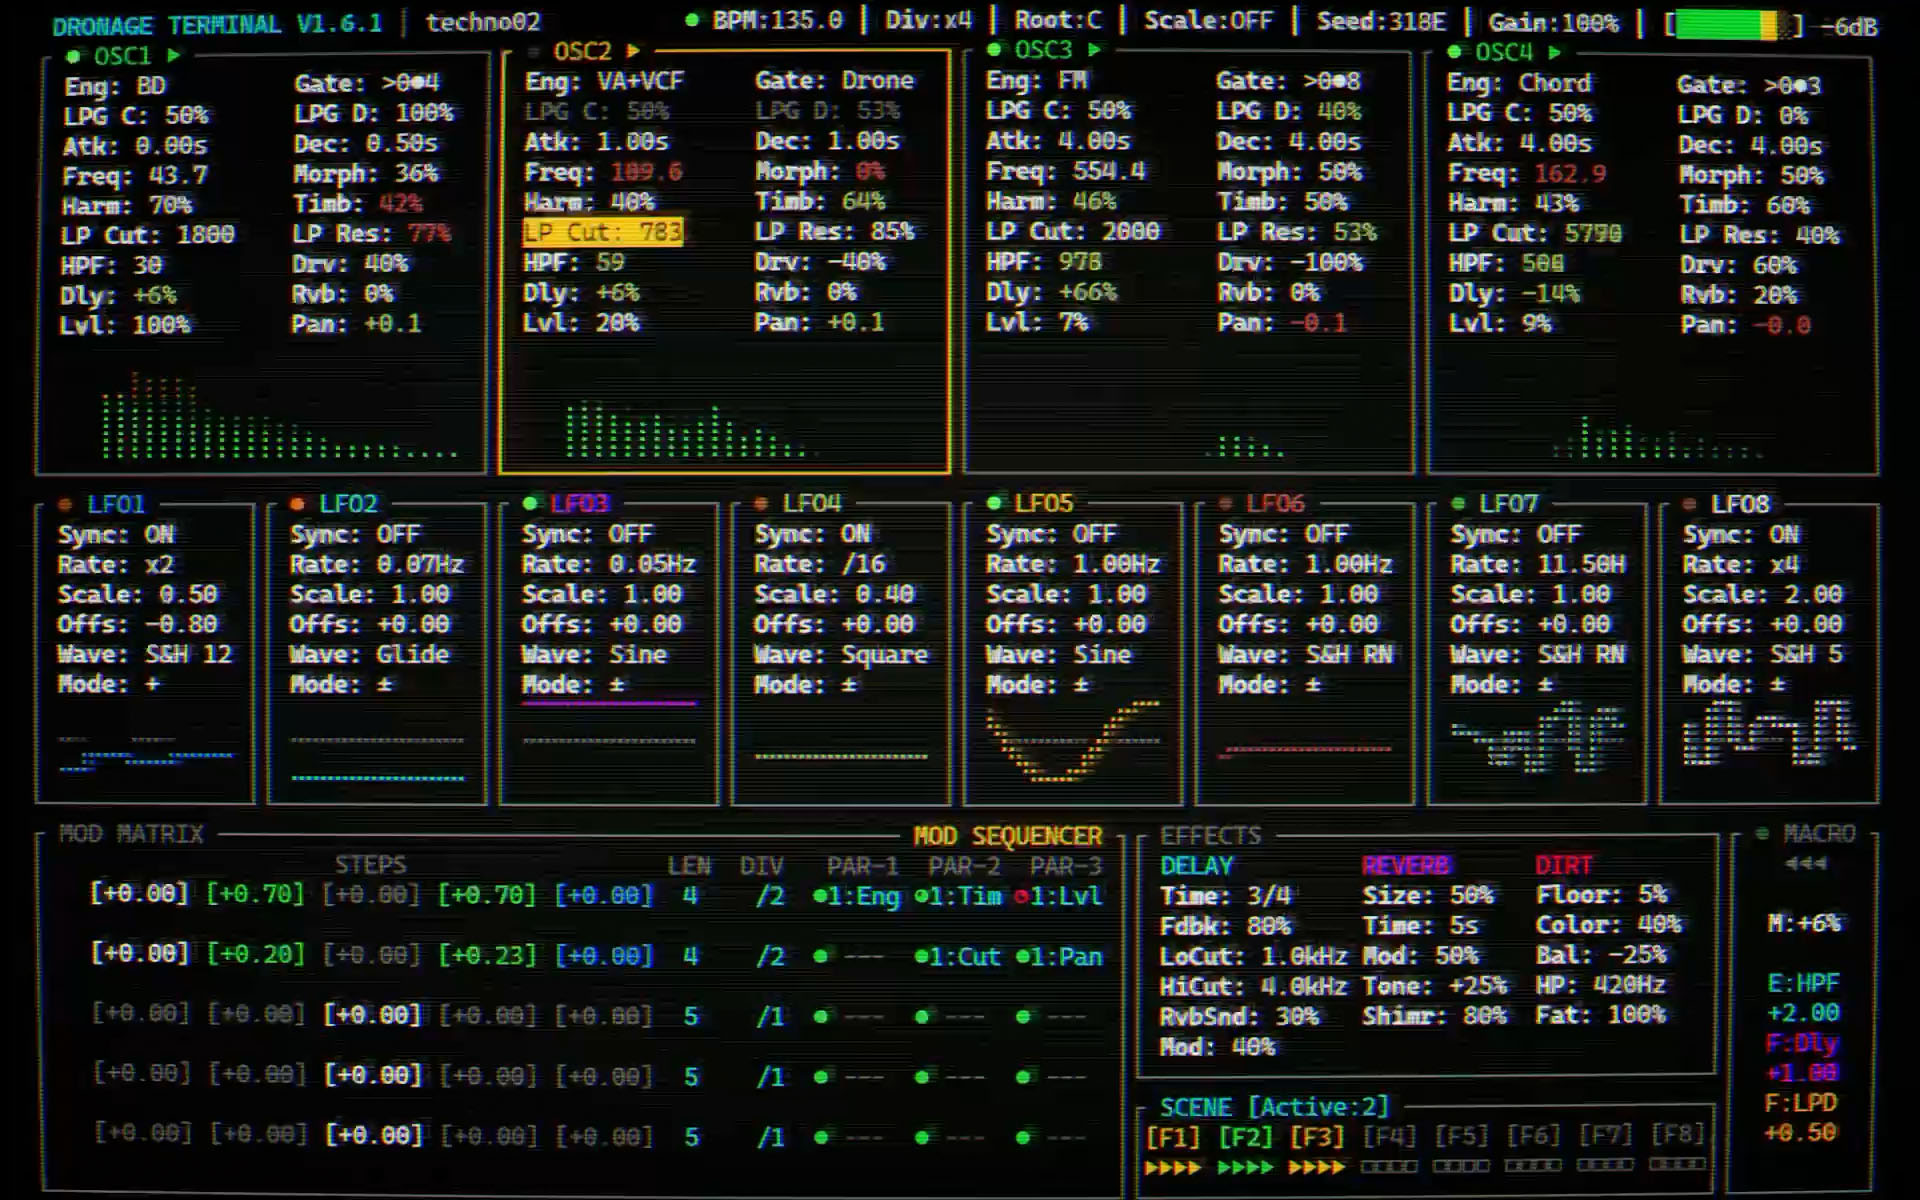Click the LFO5 green activity LED

(994, 503)
